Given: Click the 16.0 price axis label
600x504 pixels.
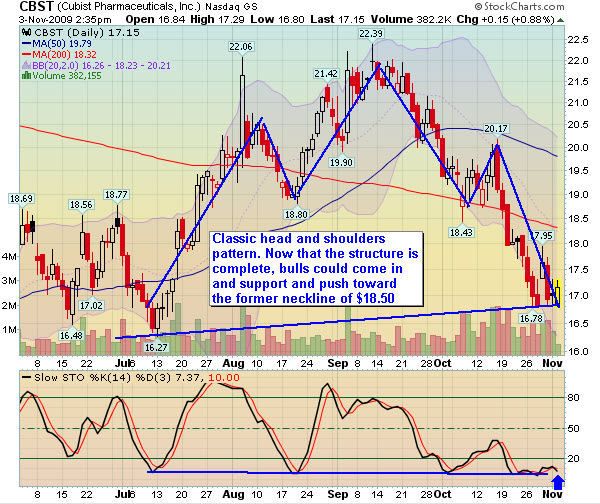Looking at the screenshot, I should (577, 351).
